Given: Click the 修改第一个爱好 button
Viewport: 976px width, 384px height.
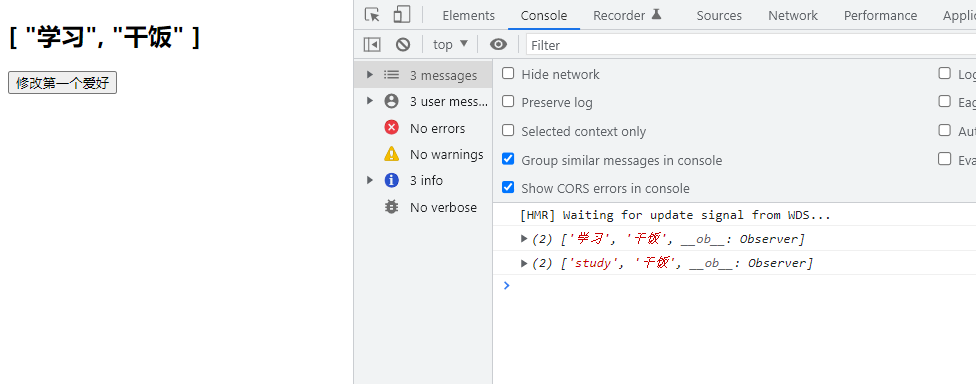Looking at the screenshot, I should (x=62, y=83).
